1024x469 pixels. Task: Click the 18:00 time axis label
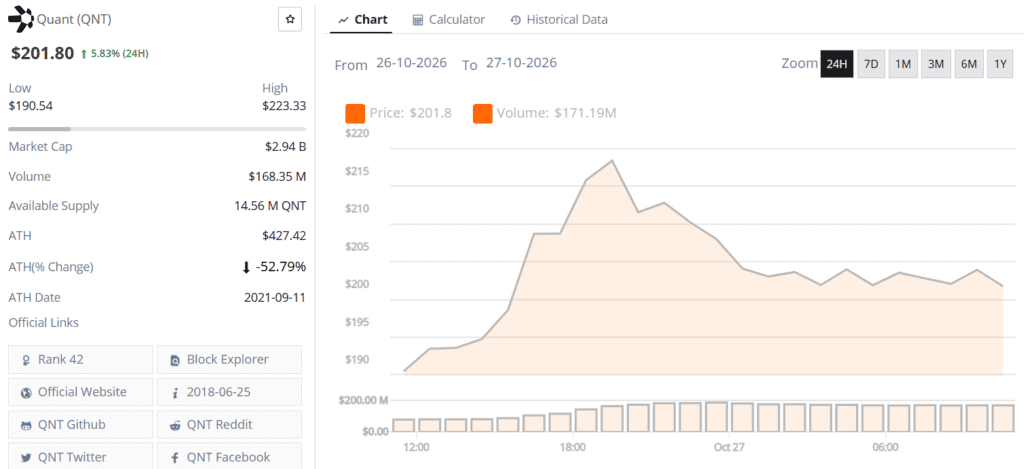coord(573,447)
